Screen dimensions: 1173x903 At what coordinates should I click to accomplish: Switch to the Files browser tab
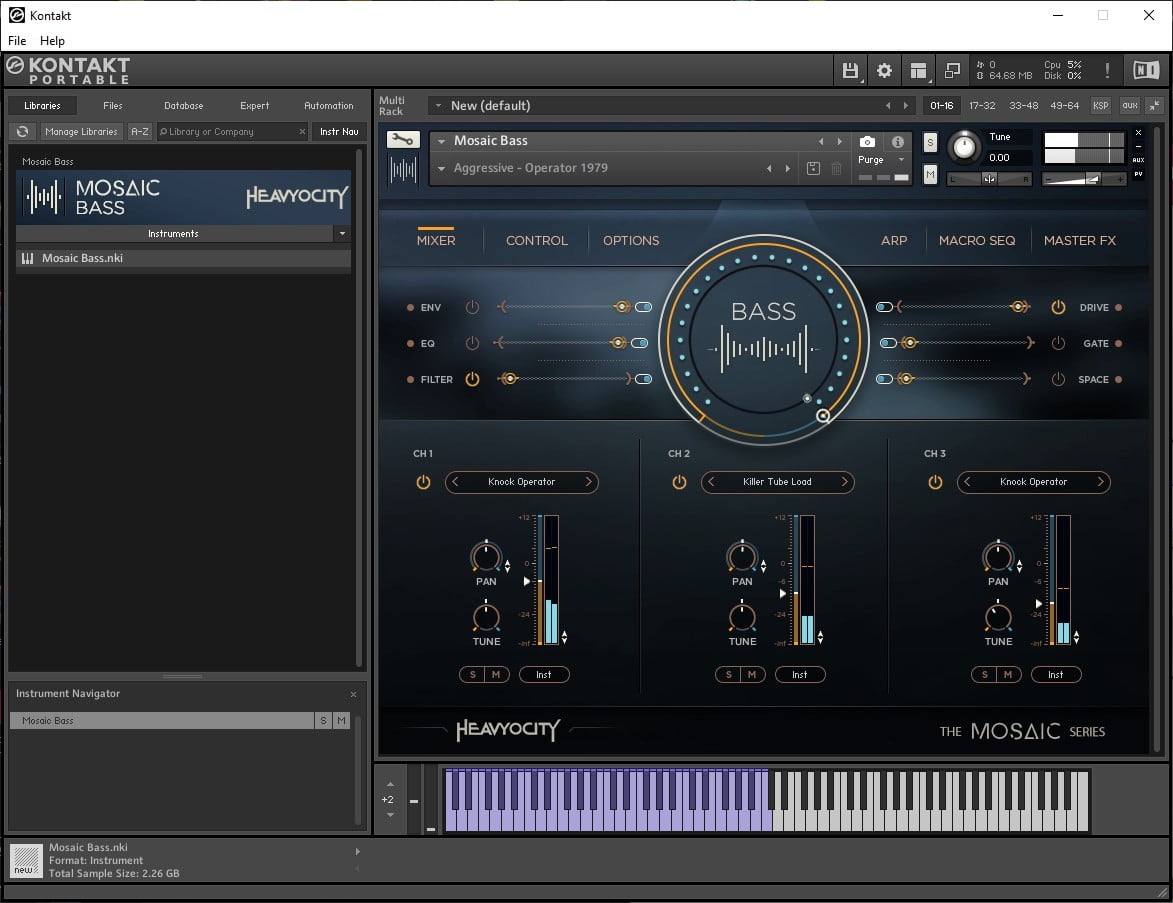pos(113,105)
